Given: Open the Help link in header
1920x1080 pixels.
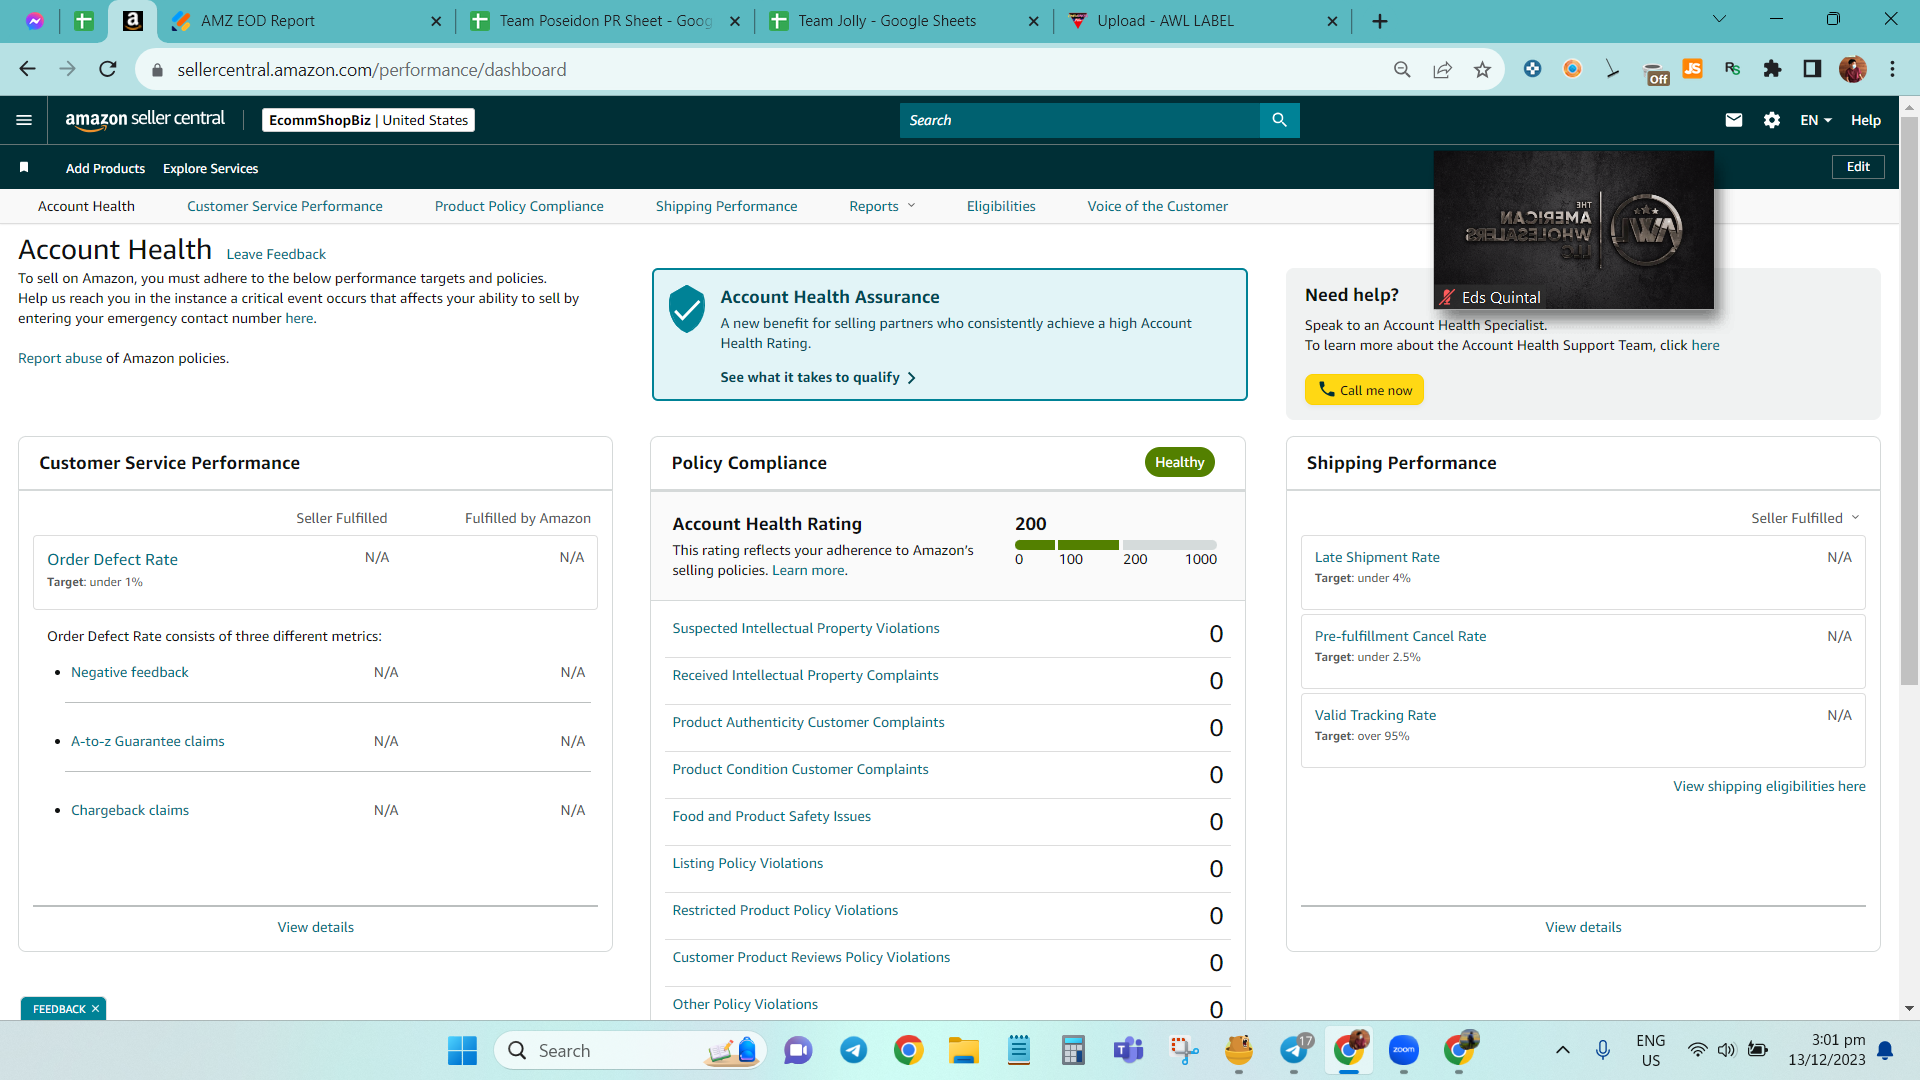Looking at the screenshot, I should (1866, 120).
